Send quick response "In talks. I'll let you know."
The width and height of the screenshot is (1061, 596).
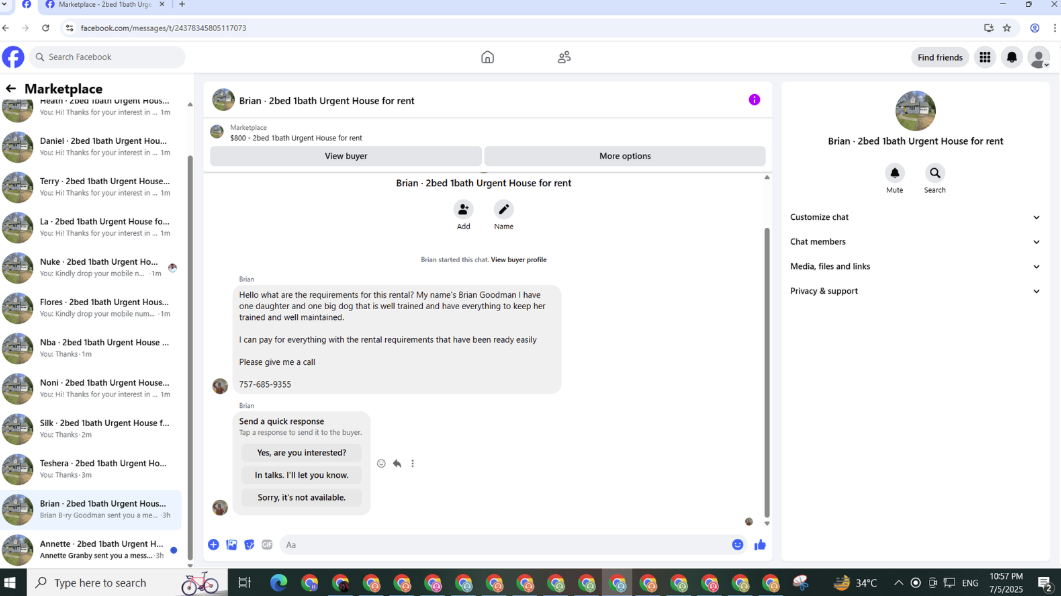coord(301,475)
